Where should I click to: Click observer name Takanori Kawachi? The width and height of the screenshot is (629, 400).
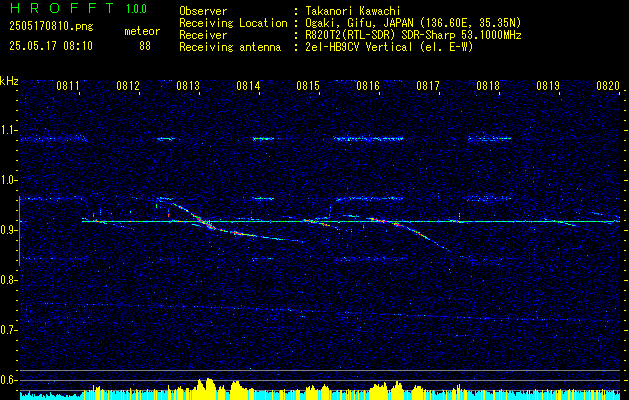353,11
